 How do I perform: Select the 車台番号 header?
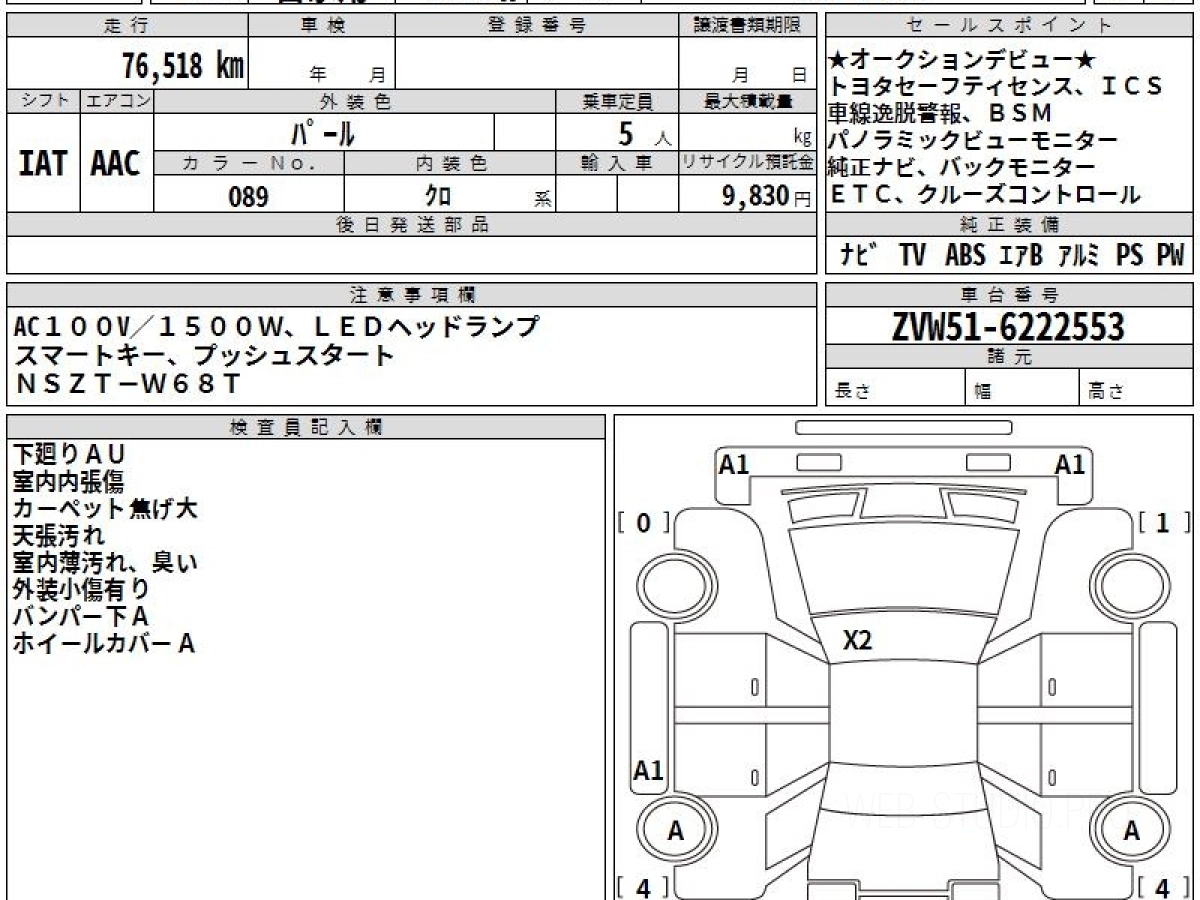pos(1009,295)
